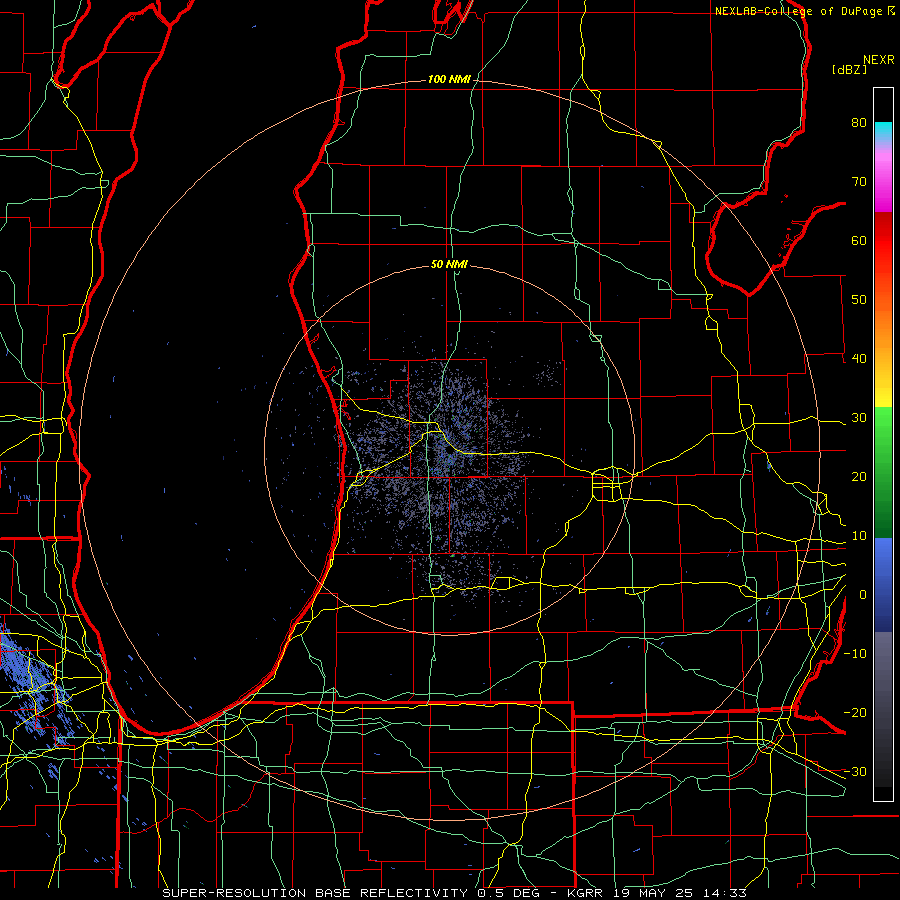Click the radar site at the echo center
Screen dimensions: 900x900
[x=449, y=451]
